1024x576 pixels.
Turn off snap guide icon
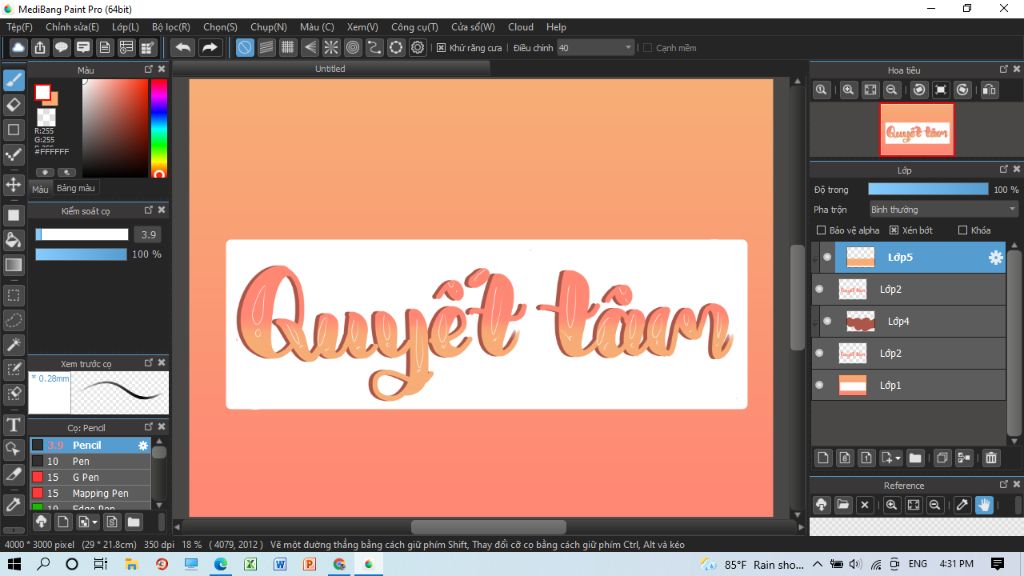(244, 48)
